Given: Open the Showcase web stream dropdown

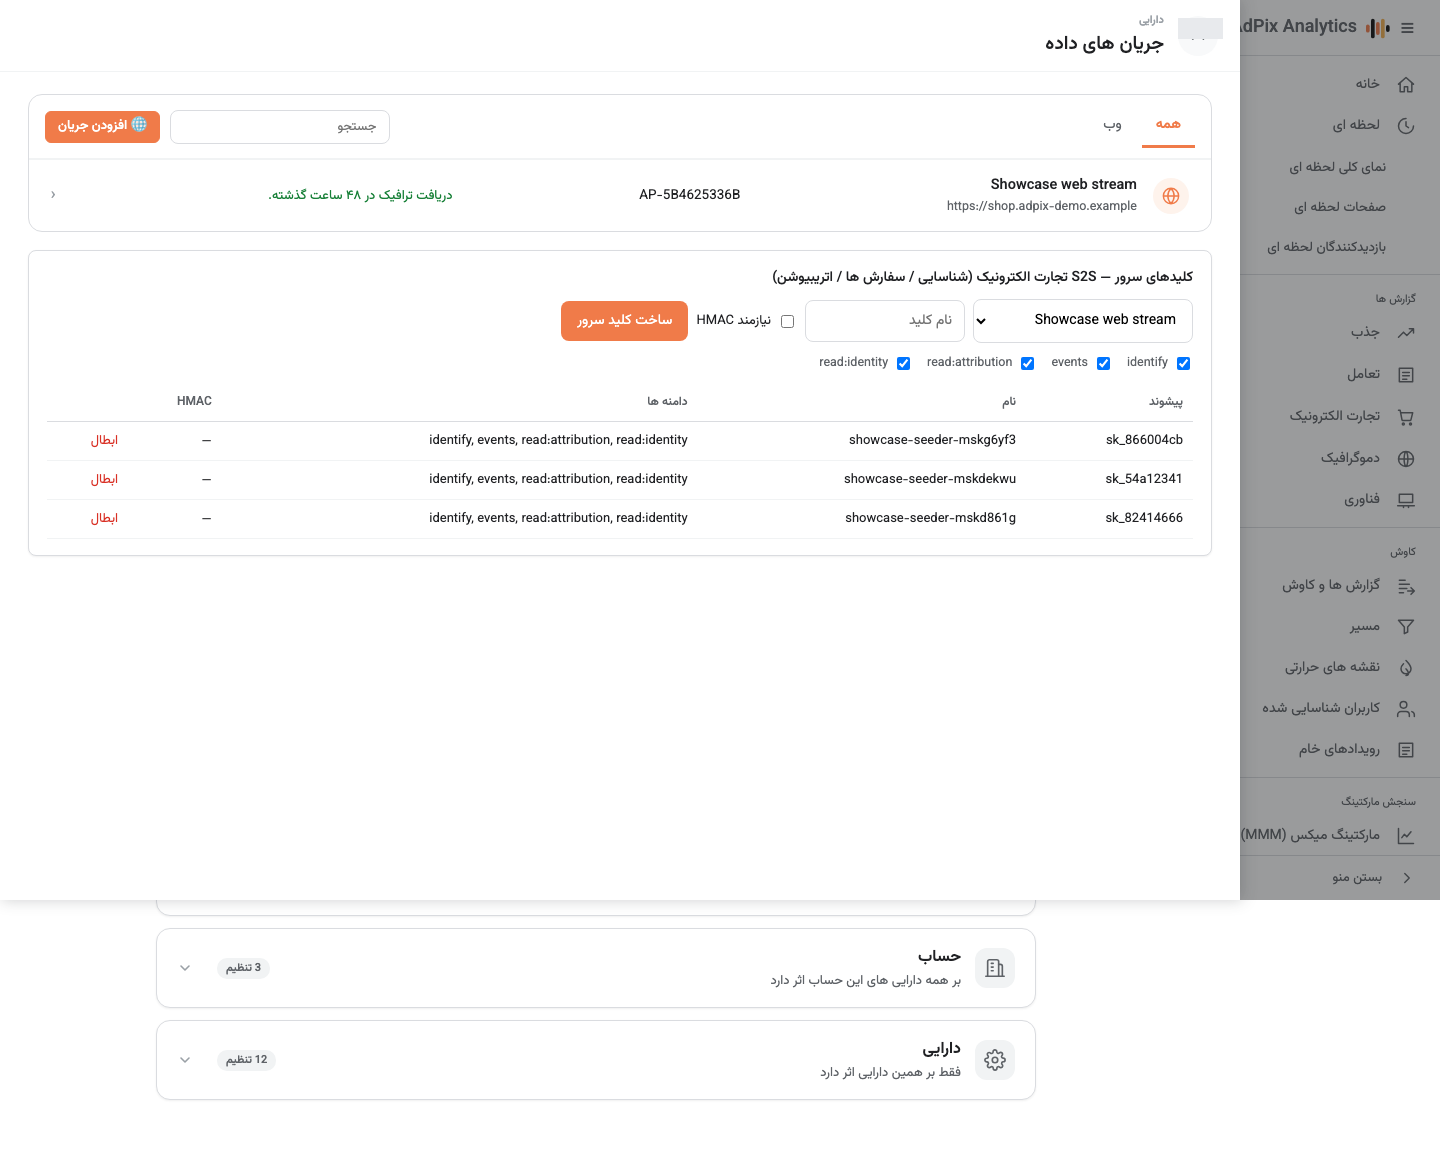Looking at the screenshot, I should tap(1083, 321).
